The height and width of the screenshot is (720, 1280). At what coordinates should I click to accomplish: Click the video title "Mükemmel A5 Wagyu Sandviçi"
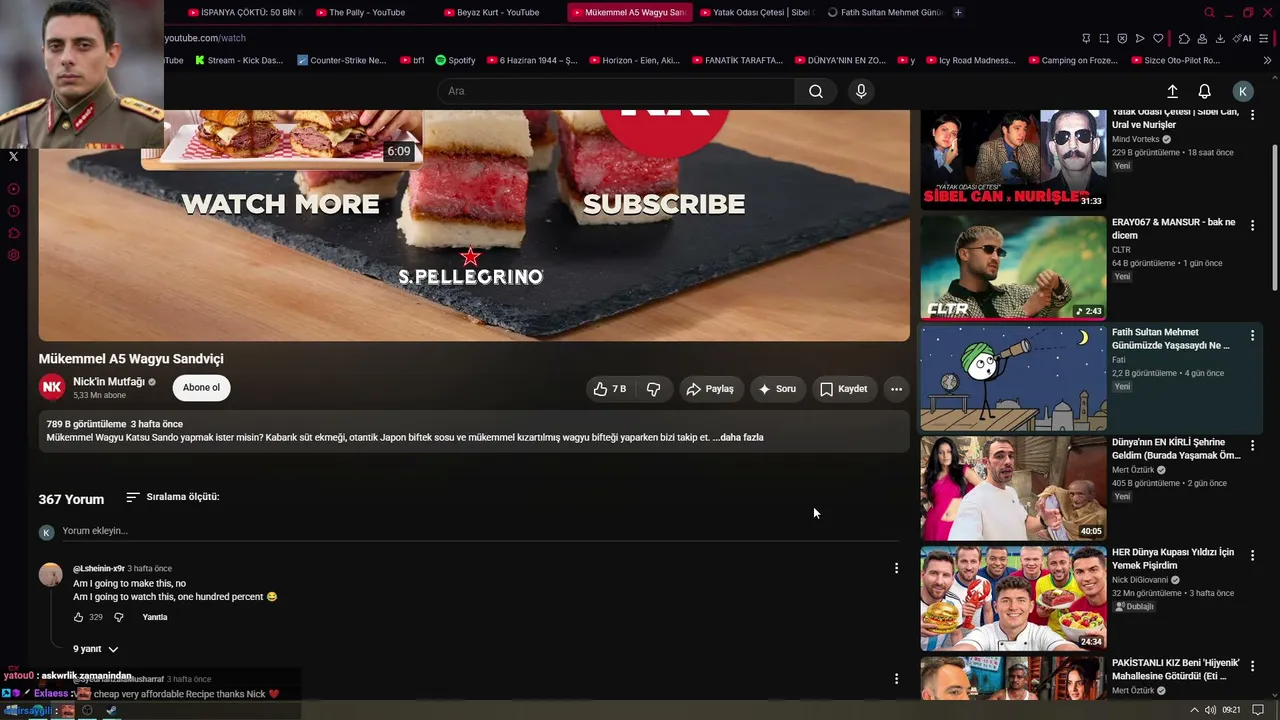(x=131, y=359)
